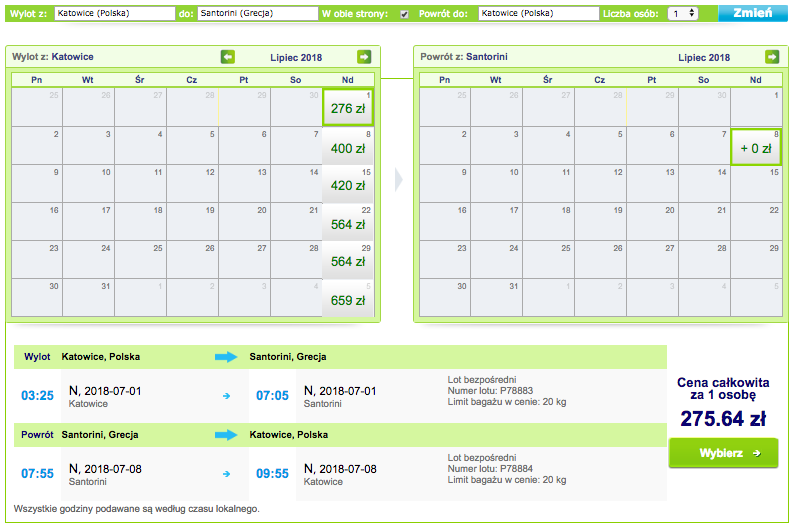This screenshot has width=794, height=529.
Task: Click the green 'Wybierz' button
Action: tap(723, 453)
